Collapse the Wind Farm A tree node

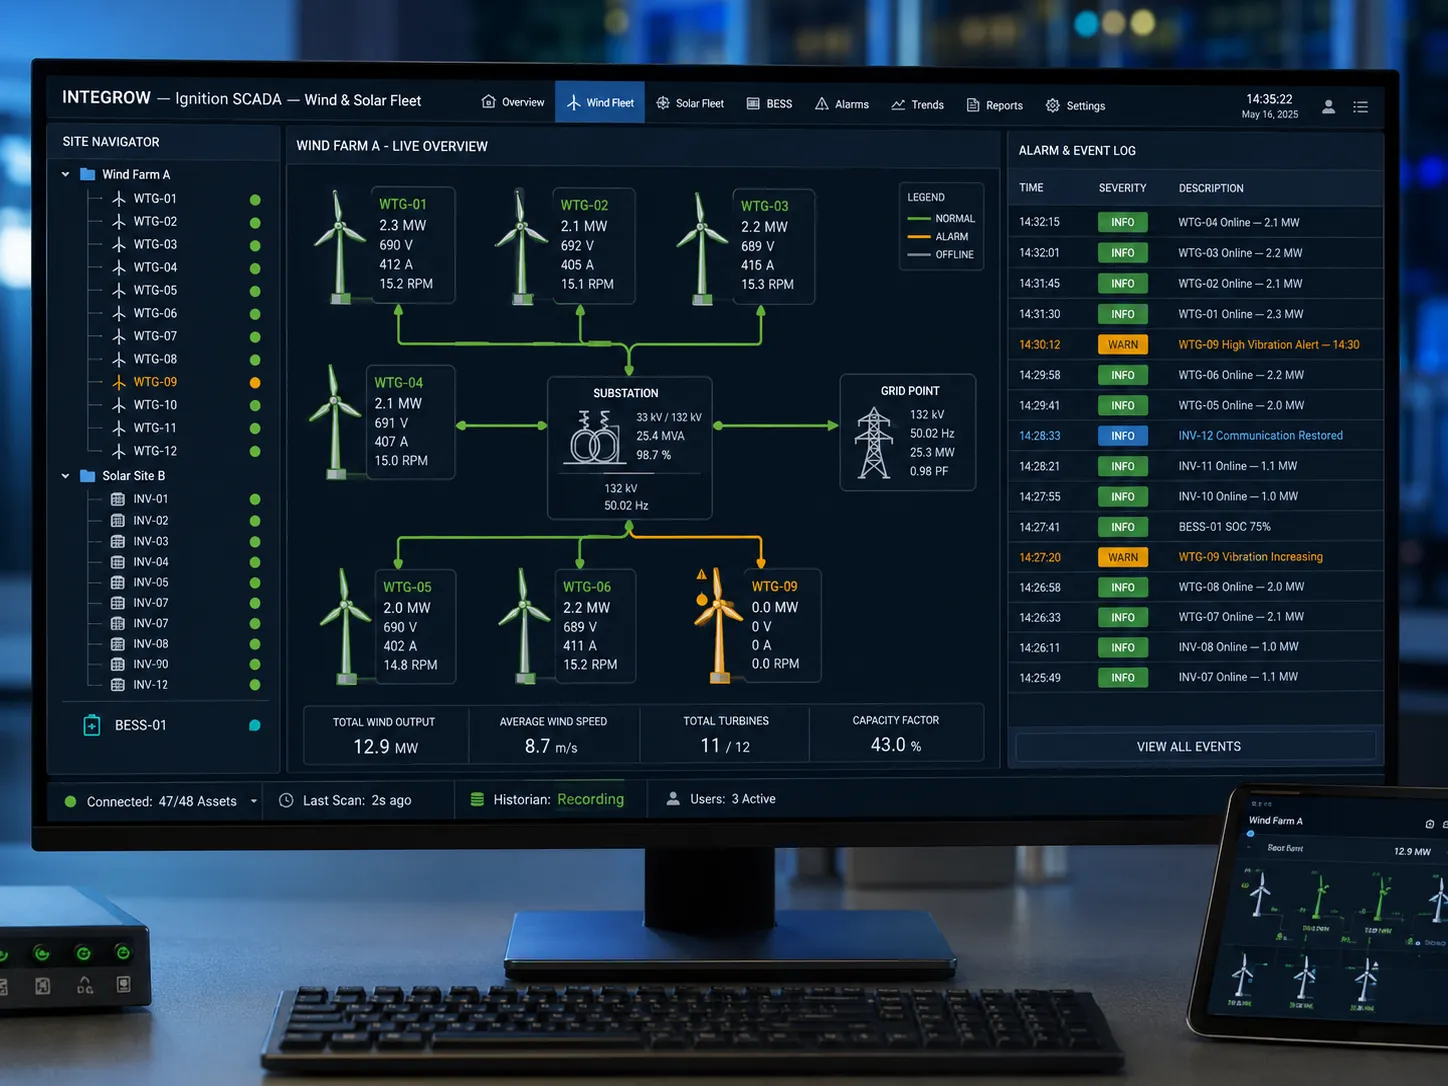pyautogui.click(x=66, y=174)
